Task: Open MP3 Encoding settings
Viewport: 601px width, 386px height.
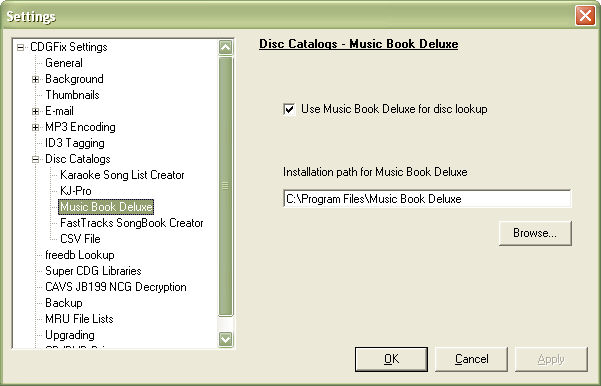Action: pyautogui.click(x=80, y=127)
